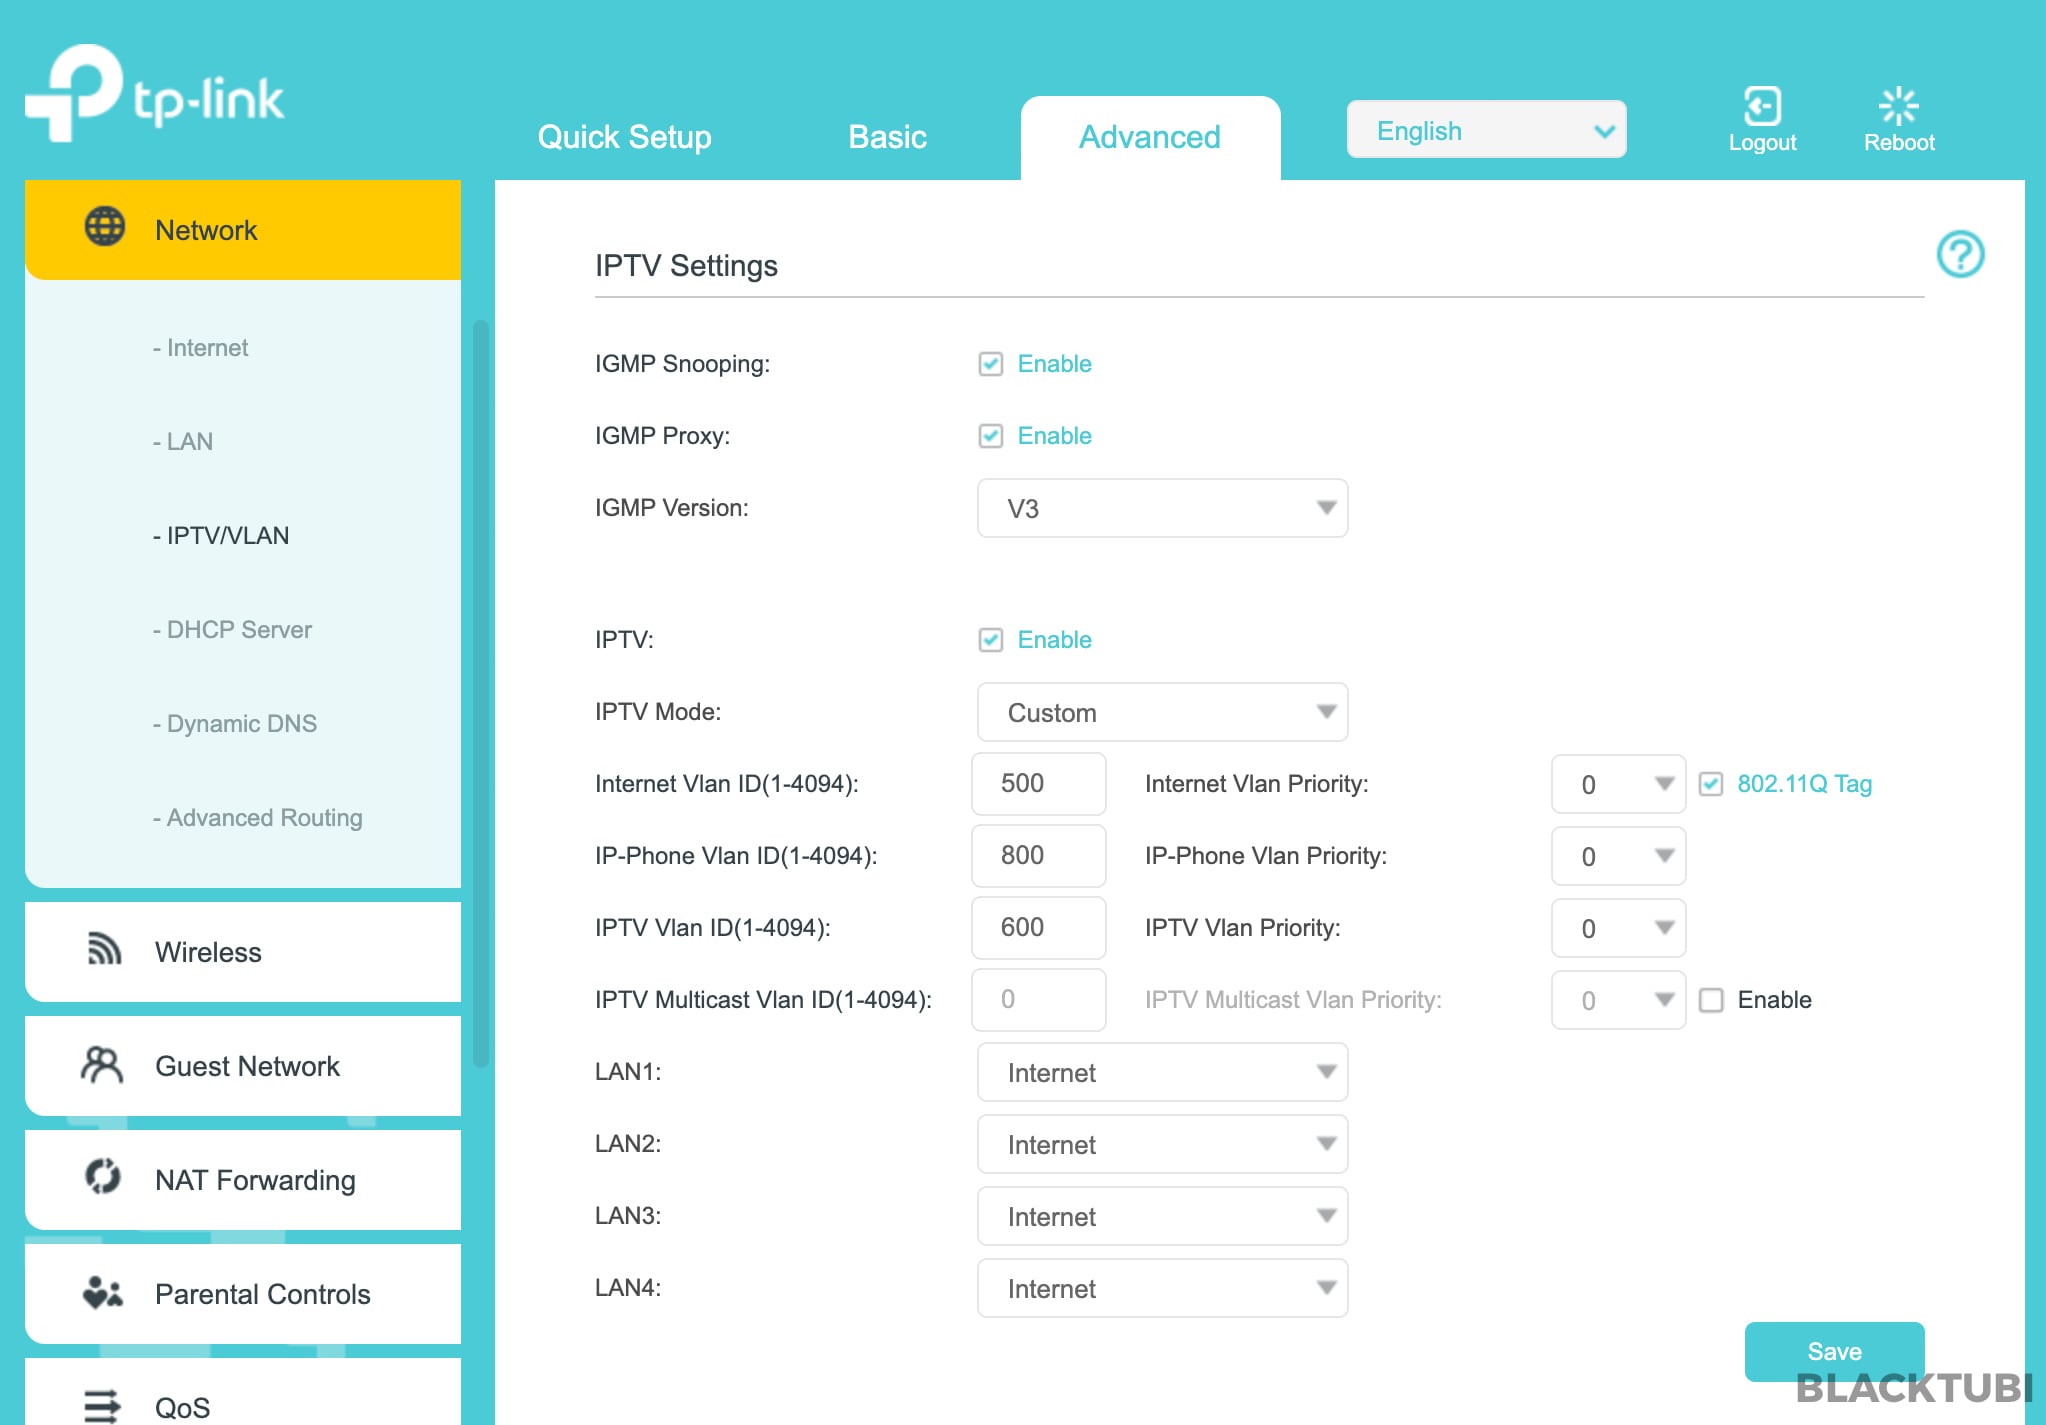
Task: Click the Parental Controls family icon
Action: (x=103, y=1292)
